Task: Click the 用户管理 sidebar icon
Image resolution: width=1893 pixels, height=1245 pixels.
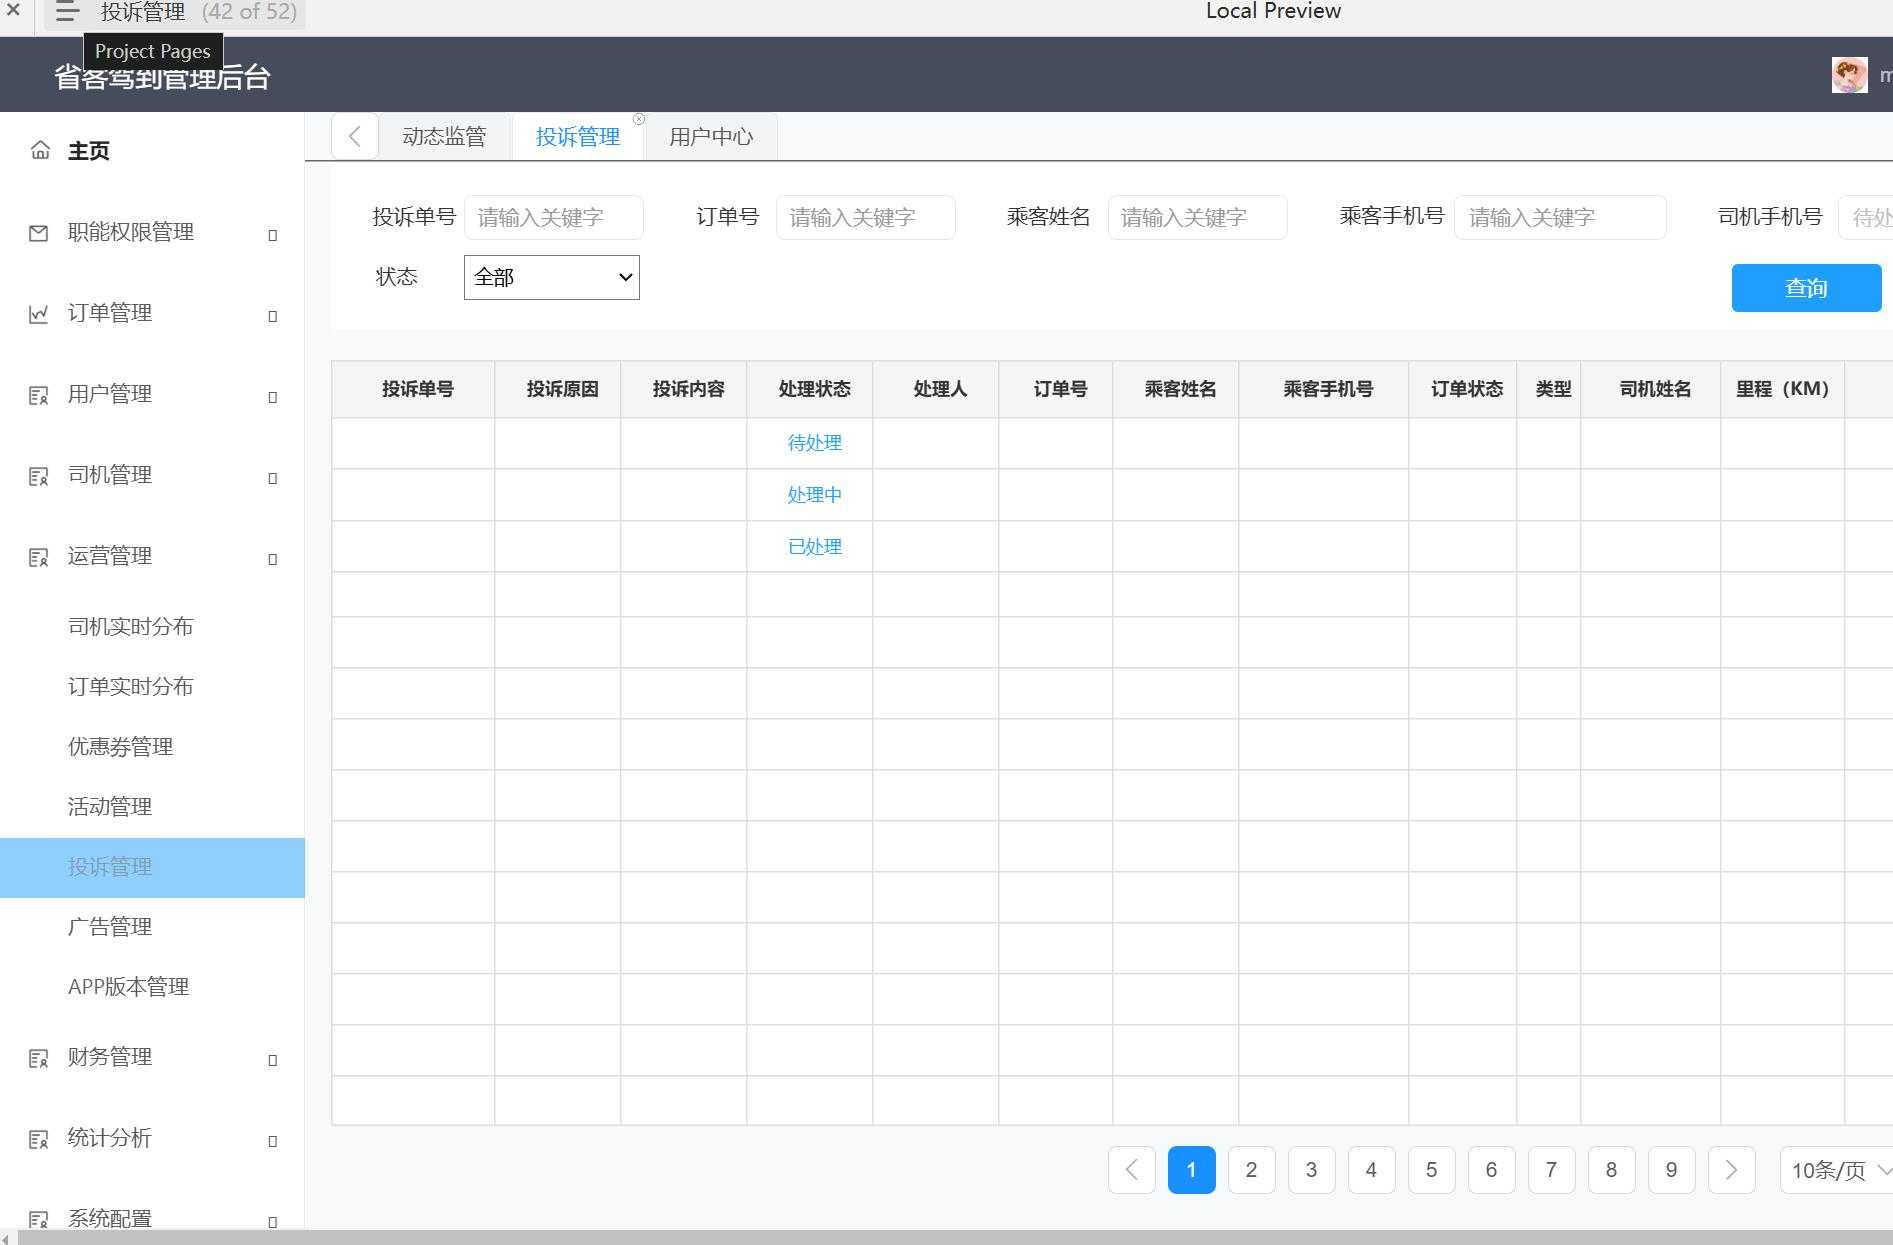Action: tap(39, 396)
